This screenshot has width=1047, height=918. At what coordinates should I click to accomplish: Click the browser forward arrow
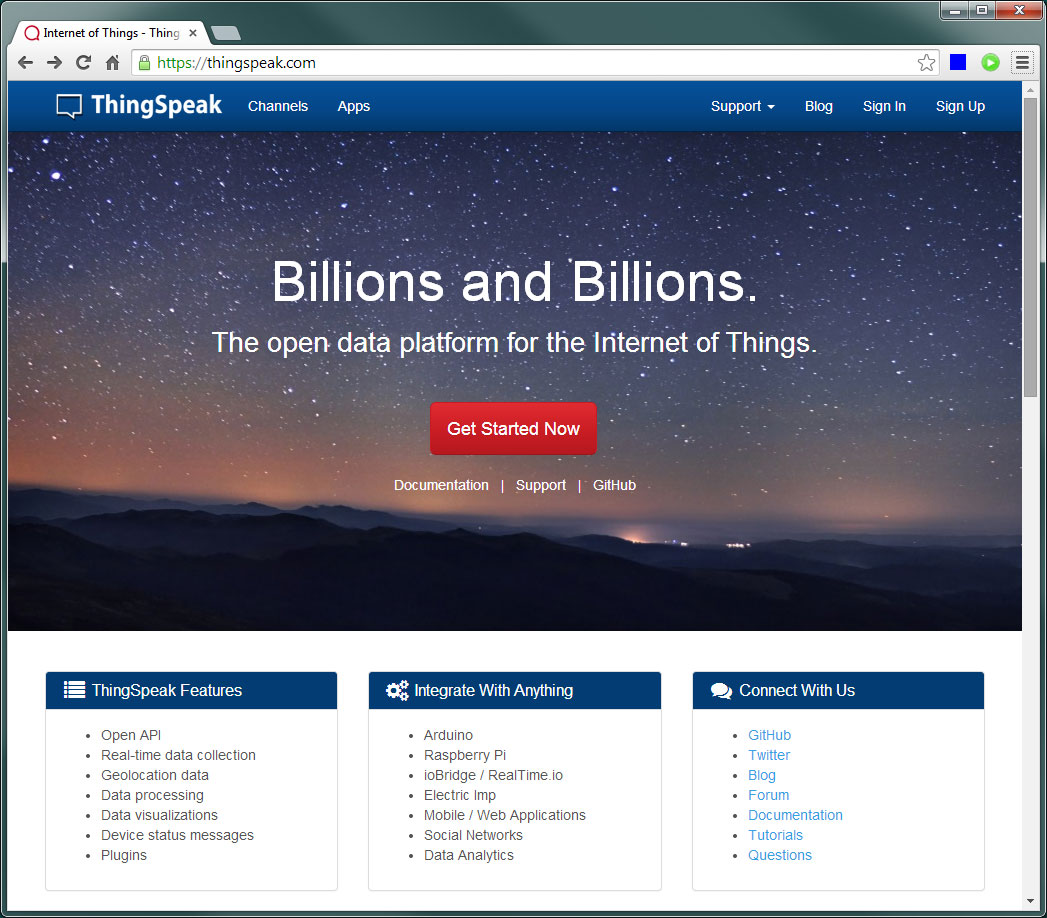point(54,63)
